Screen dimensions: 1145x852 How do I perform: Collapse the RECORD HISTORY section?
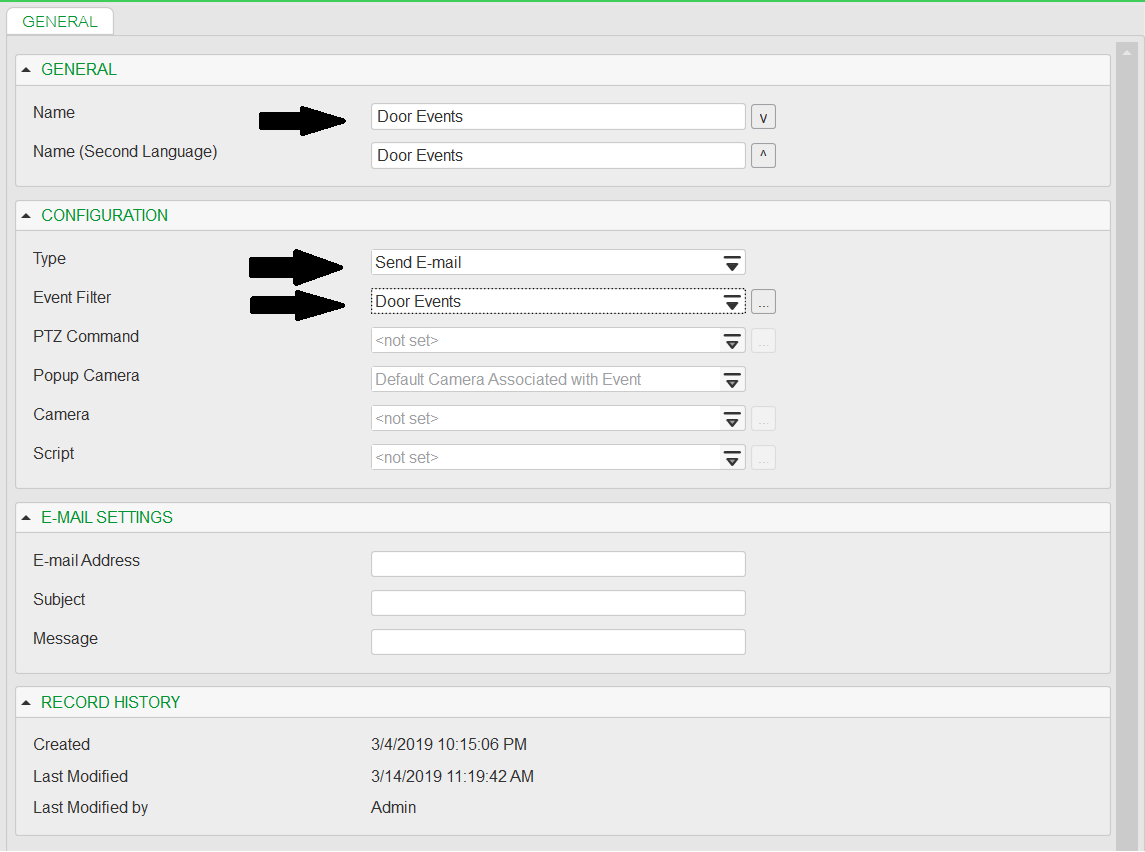(x=26, y=702)
